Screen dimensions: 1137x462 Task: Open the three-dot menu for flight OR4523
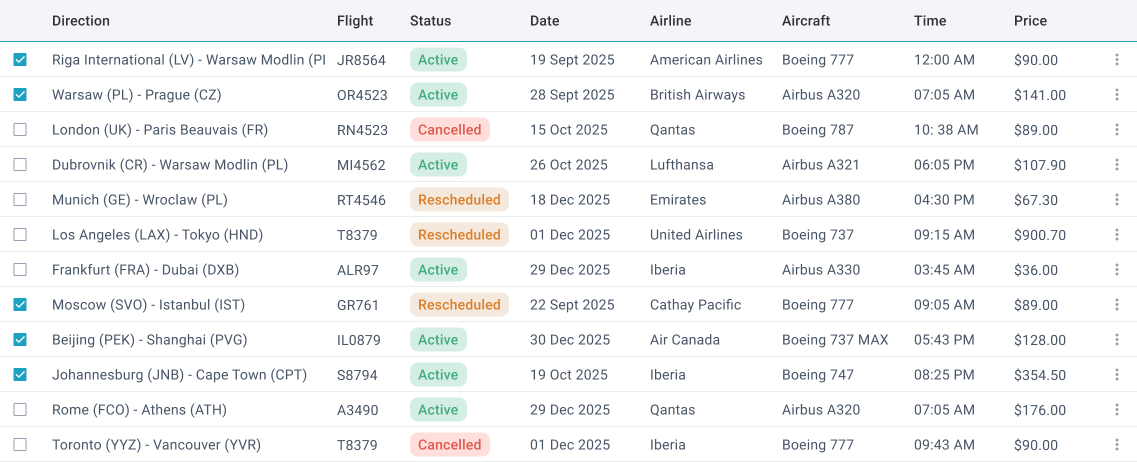click(x=1117, y=95)
